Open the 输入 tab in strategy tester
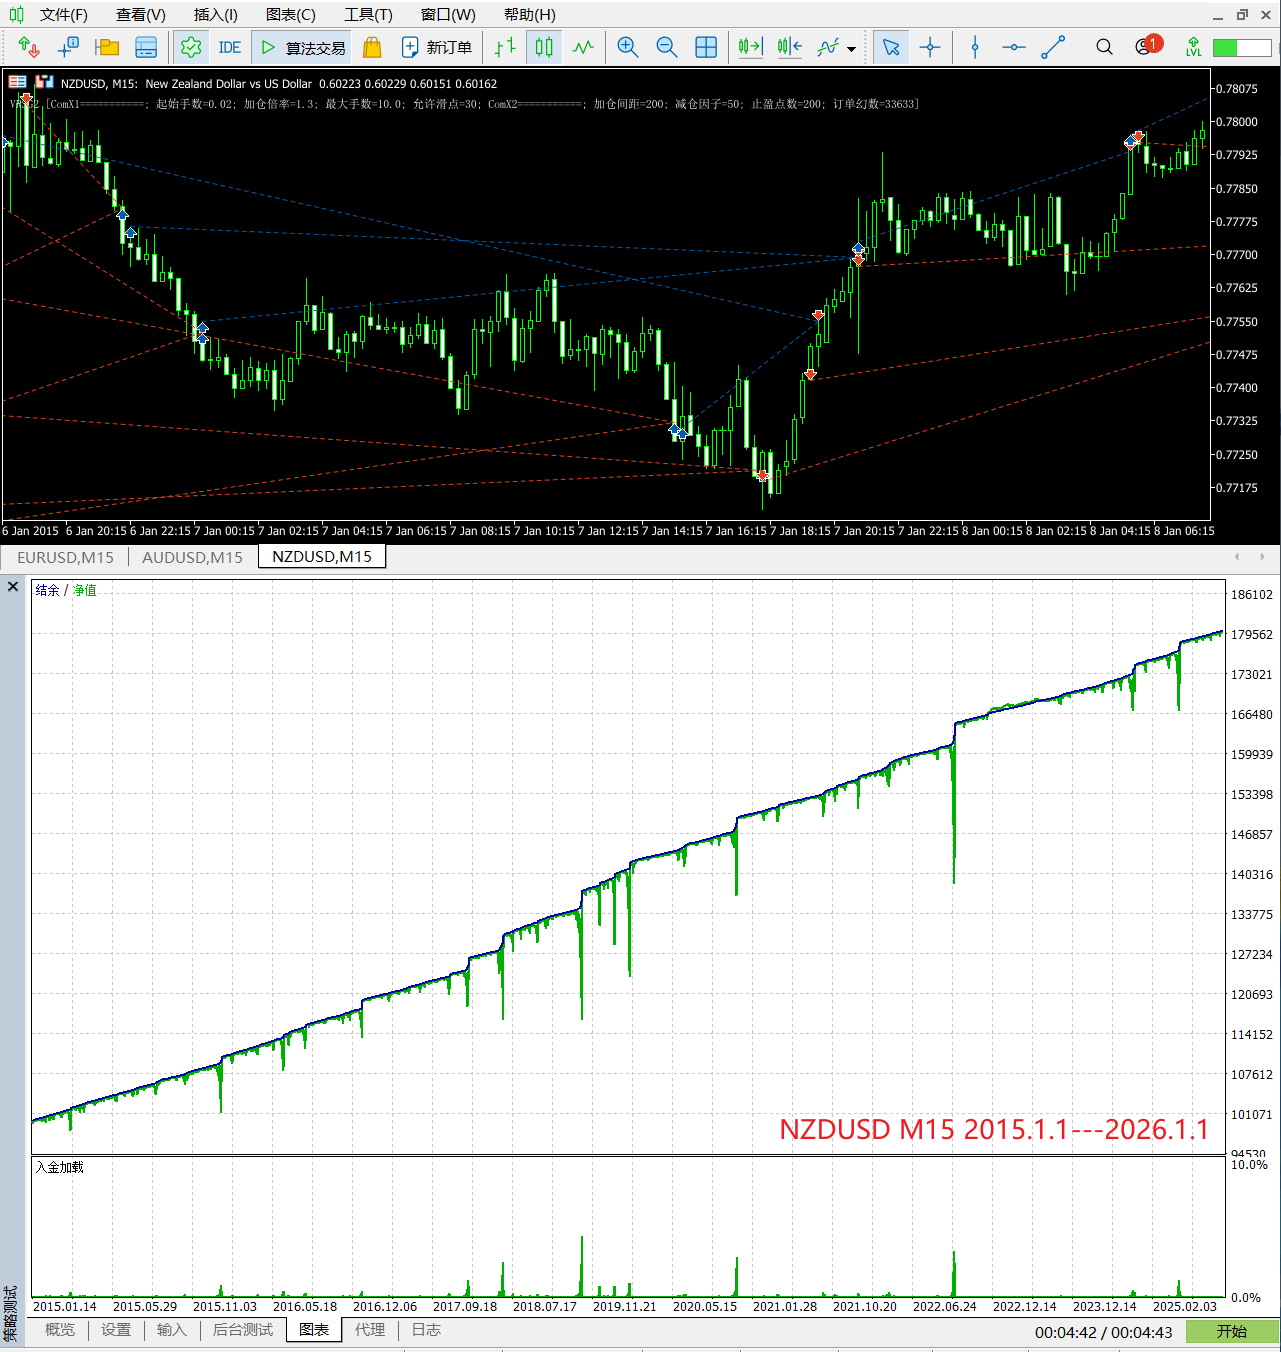Screen dimensions: 1281x1352 [x=172, y=1330]
